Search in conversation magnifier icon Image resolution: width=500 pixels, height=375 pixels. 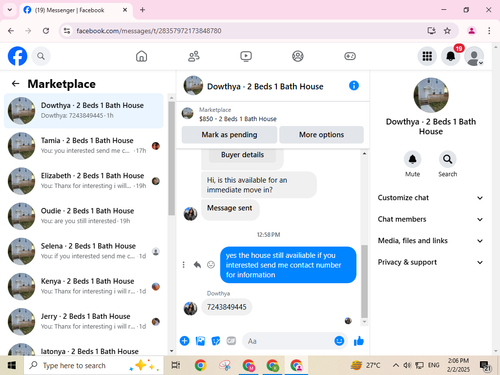coord(447,159)
